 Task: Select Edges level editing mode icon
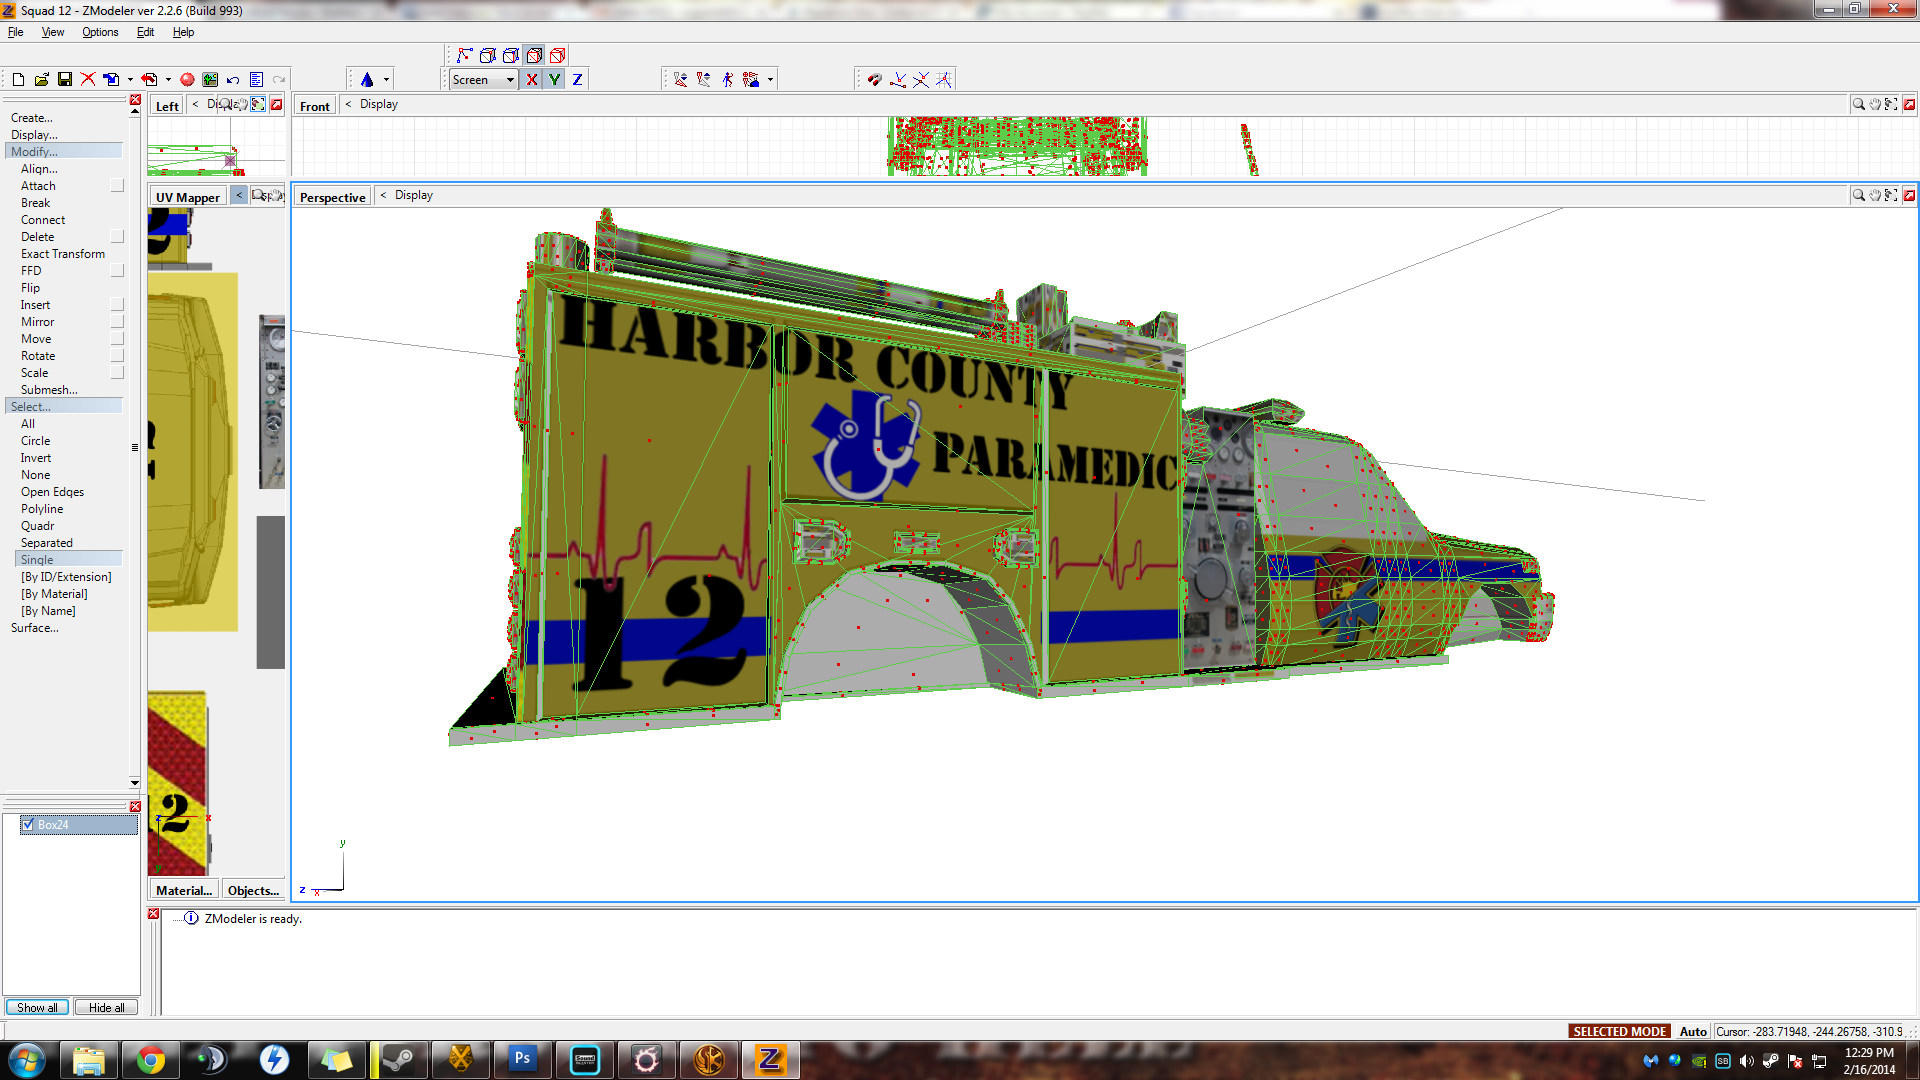(488, 56)
